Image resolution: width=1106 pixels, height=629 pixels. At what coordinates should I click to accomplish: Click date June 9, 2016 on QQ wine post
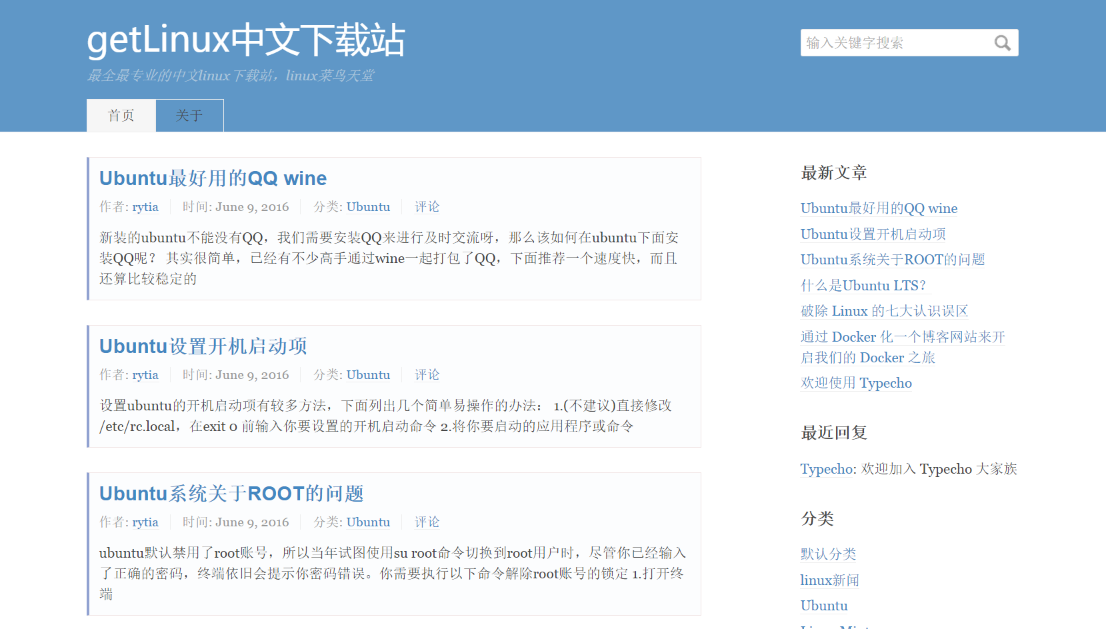252,207
